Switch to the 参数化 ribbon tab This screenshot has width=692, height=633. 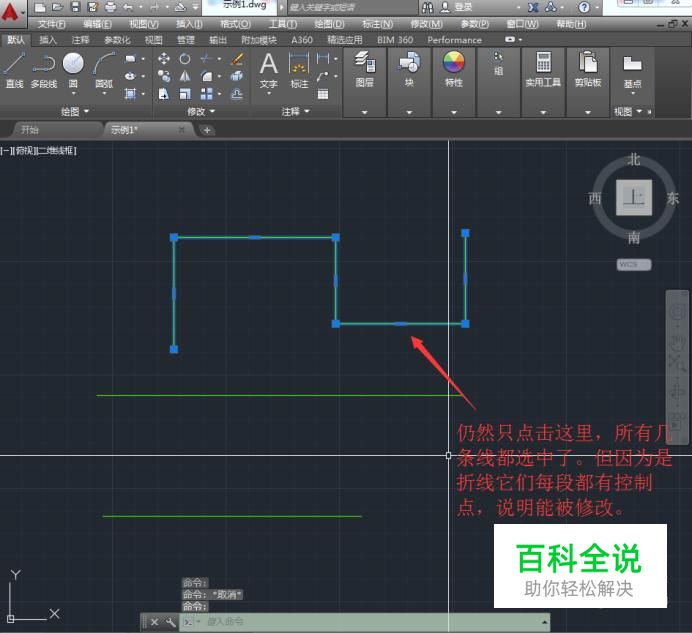pyautogui.click(x=117, y=40)
